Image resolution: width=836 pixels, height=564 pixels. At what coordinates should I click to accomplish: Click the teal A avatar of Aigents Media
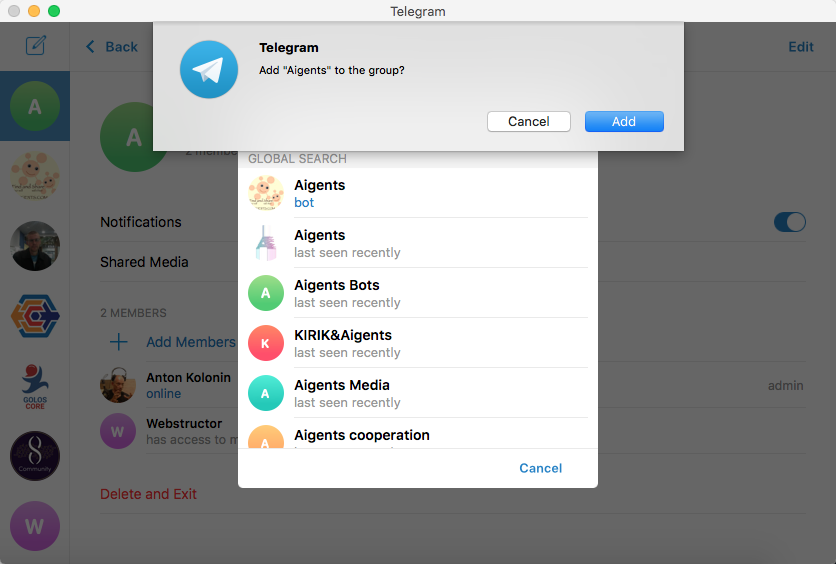tap(266, 393)
